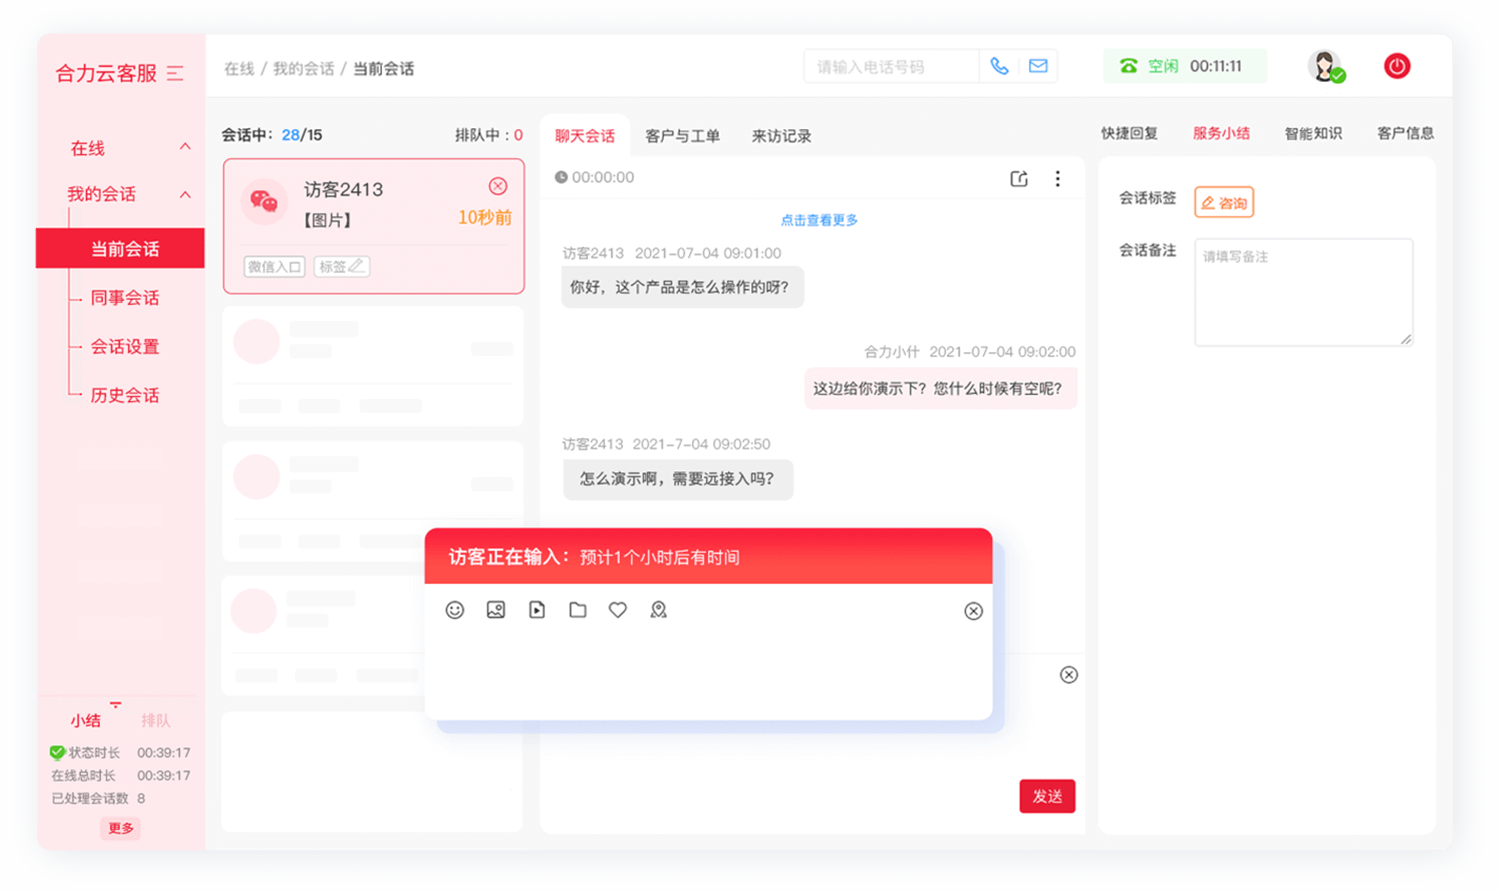Click the location sharing icon
The height and width of the screenshot is (890, 1500).
pyautogui.click(x=658, y=610)
